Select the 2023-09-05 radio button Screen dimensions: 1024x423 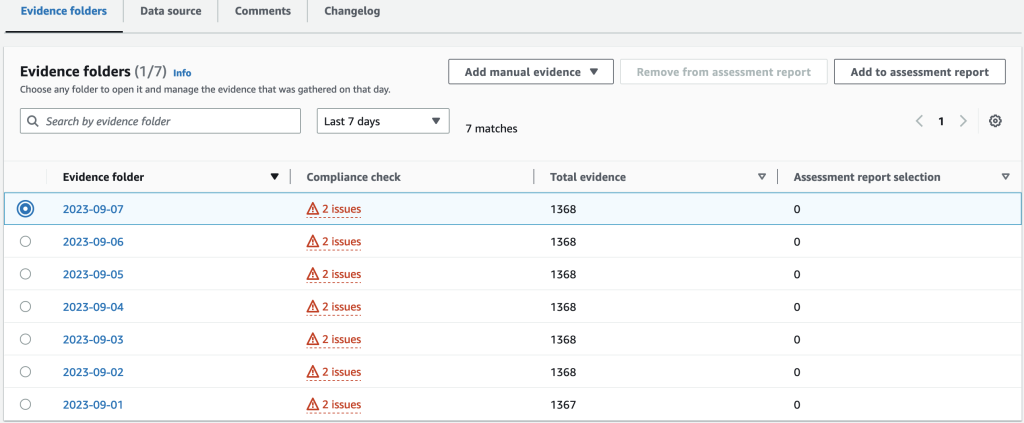coord(25,274)
